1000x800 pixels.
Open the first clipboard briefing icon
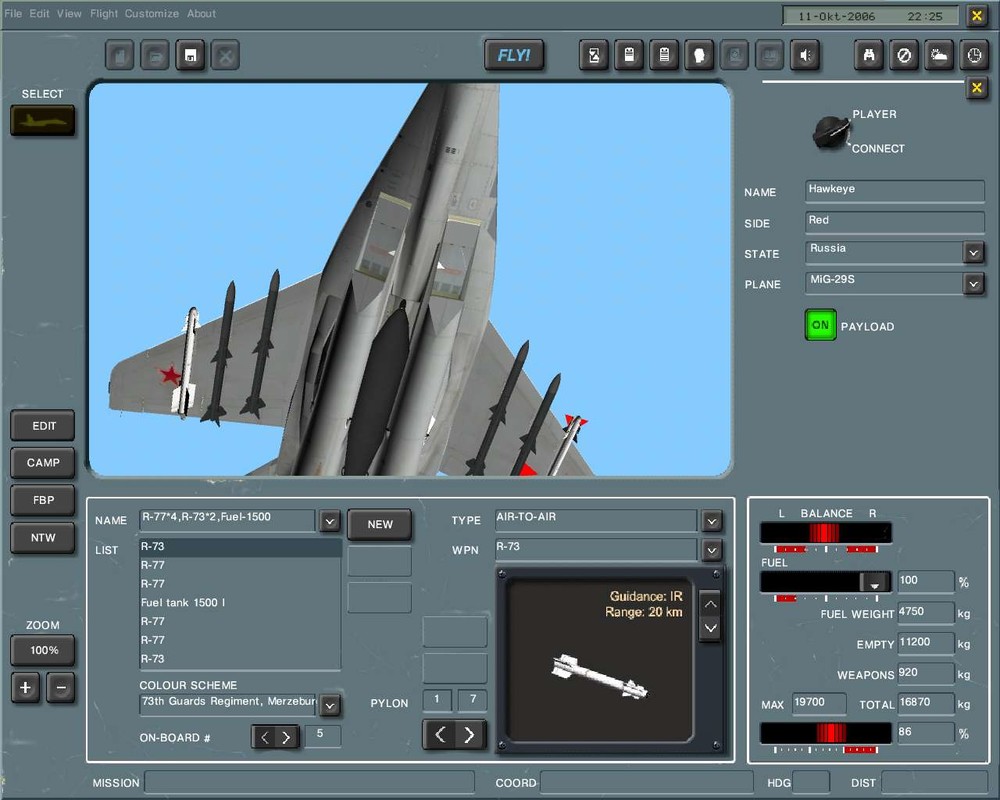click(629, 56)
